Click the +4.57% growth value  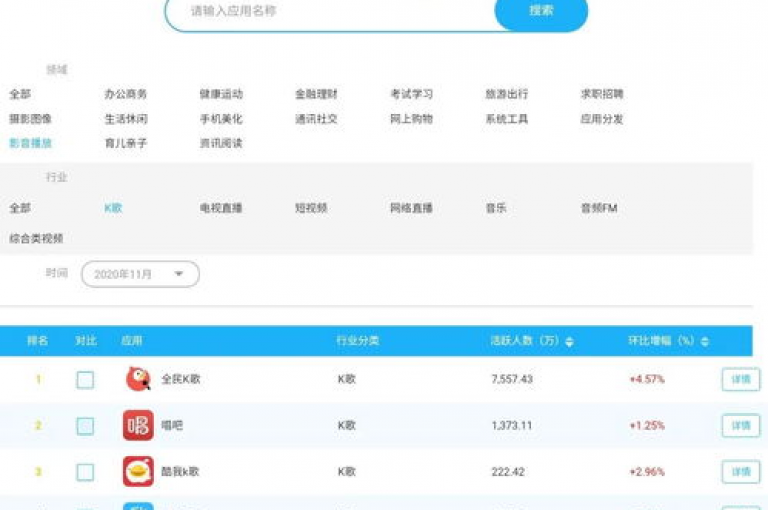point(647,379)
